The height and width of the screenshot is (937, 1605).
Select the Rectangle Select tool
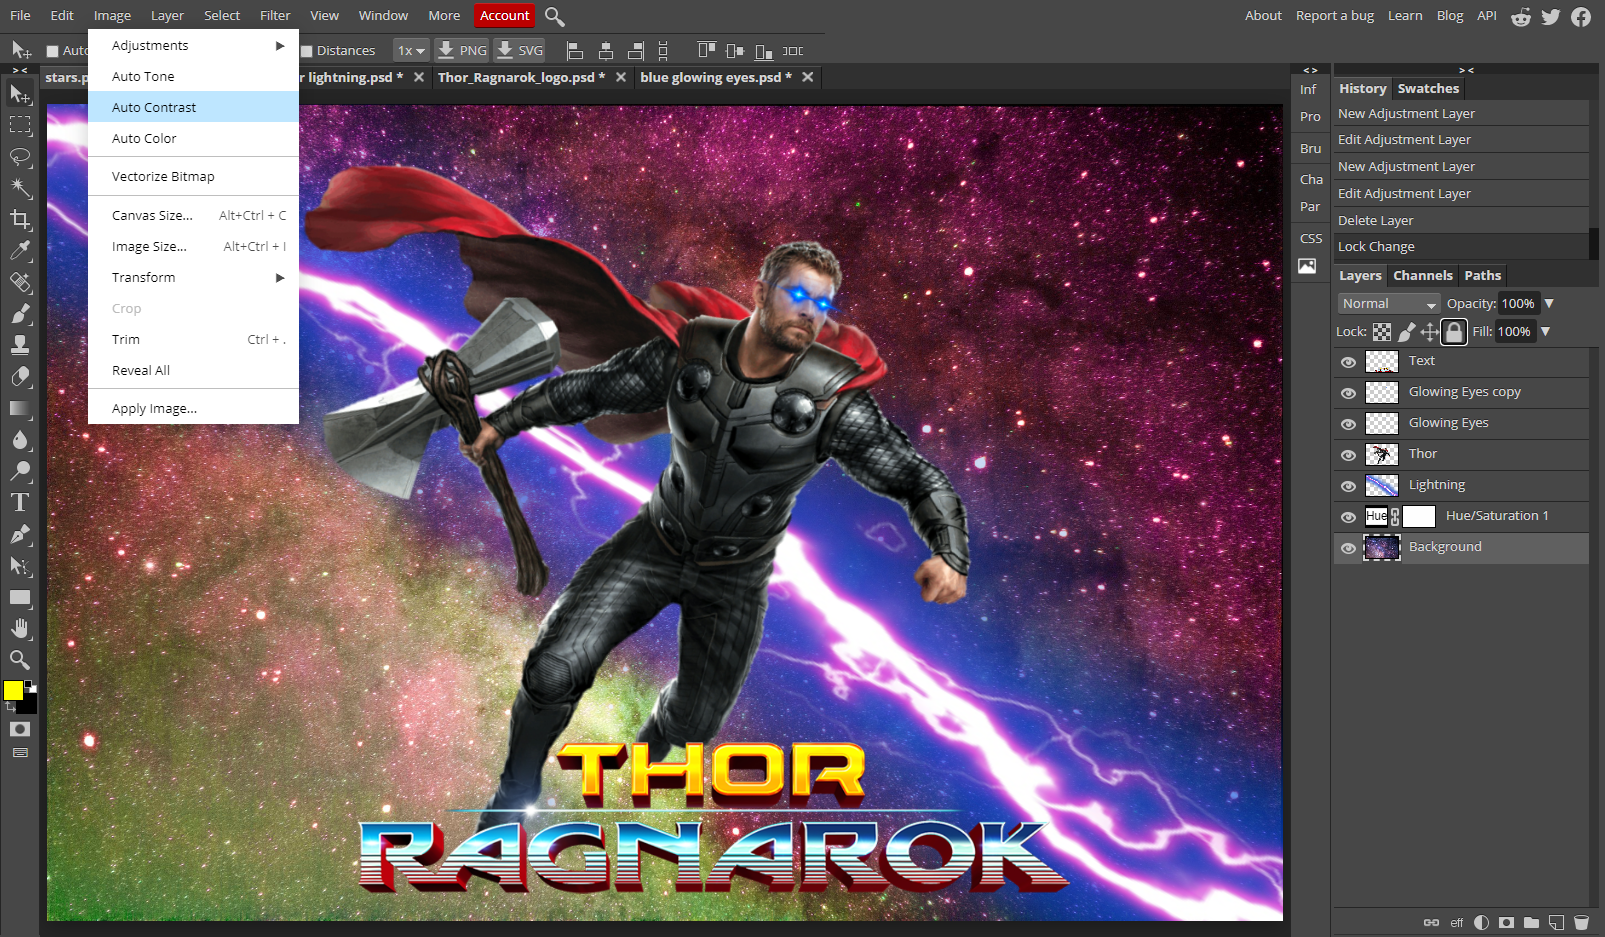(x=20, y=126)
